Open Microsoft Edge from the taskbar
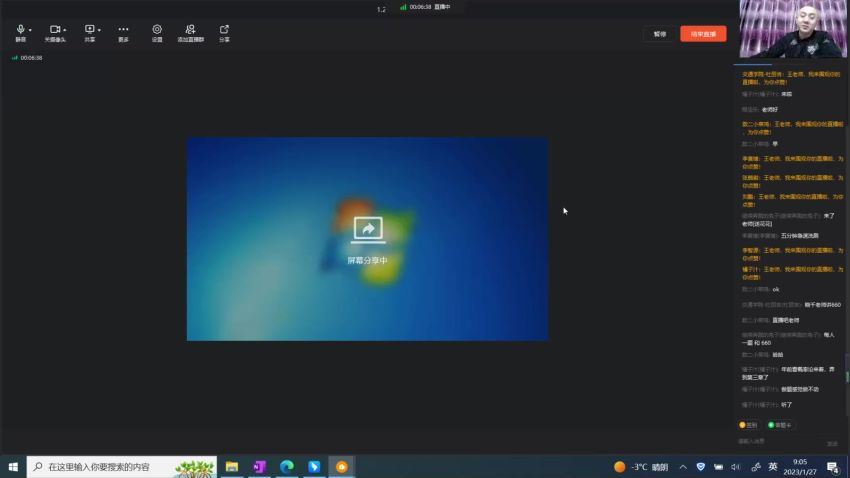 (x=287, y=467)
